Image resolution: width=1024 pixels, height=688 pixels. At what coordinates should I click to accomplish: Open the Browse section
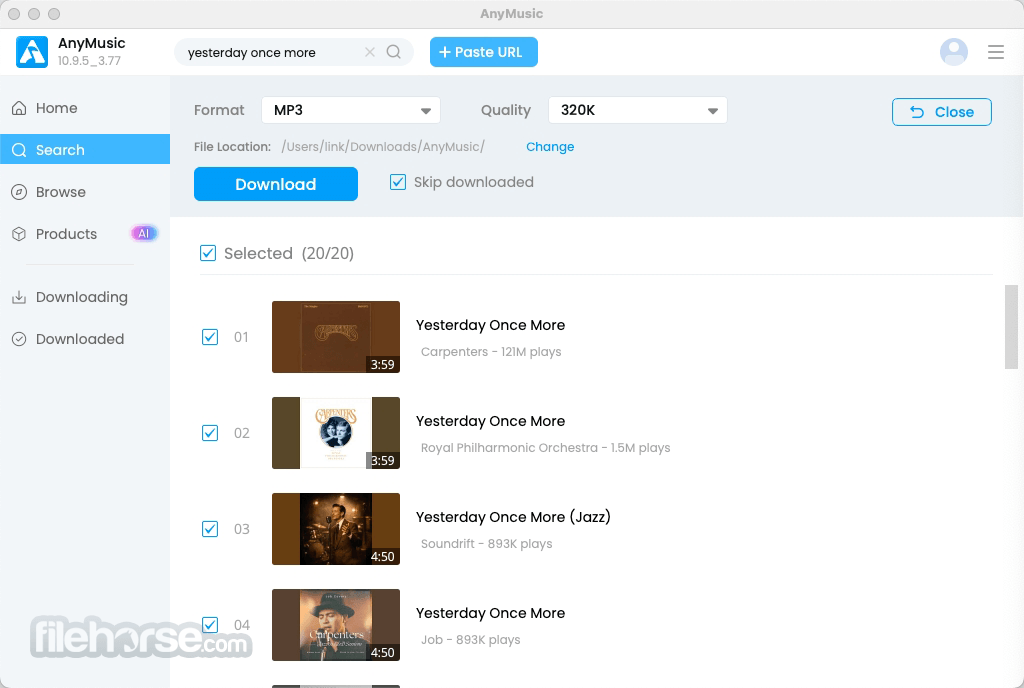pos(85,192)
